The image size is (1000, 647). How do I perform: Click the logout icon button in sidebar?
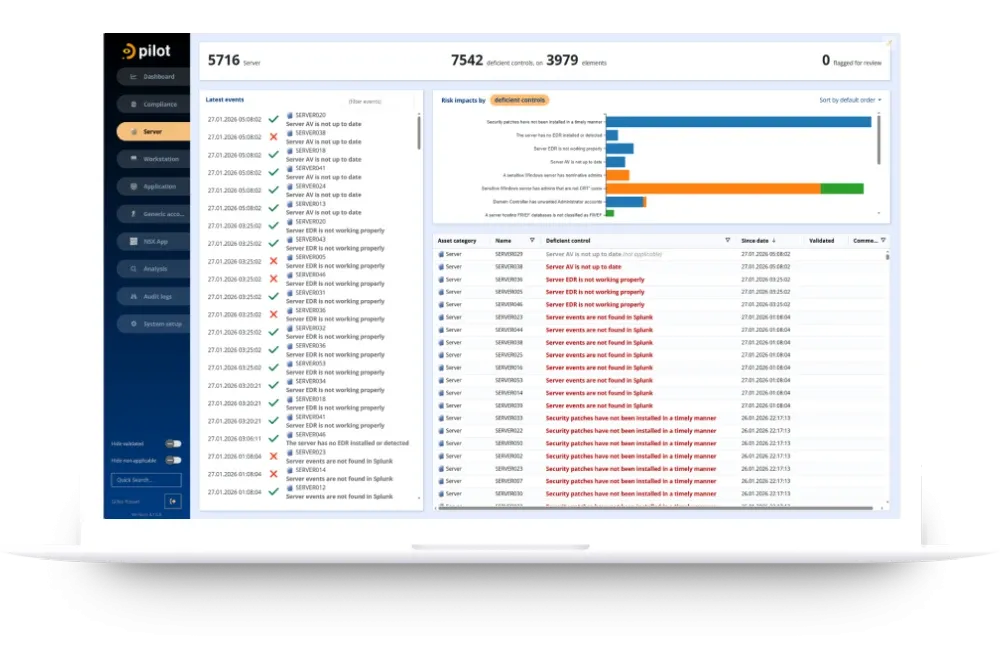[x=173, y=500]
